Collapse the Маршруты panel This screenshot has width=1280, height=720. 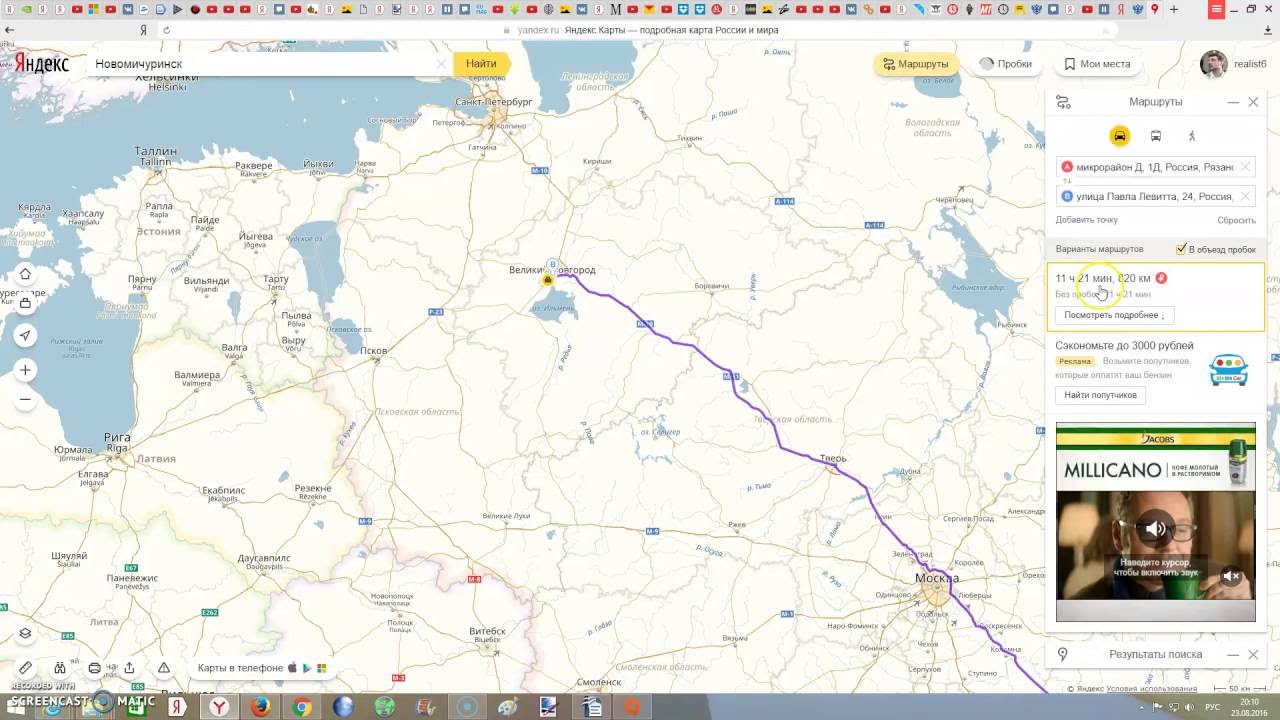pos(1233,102)
